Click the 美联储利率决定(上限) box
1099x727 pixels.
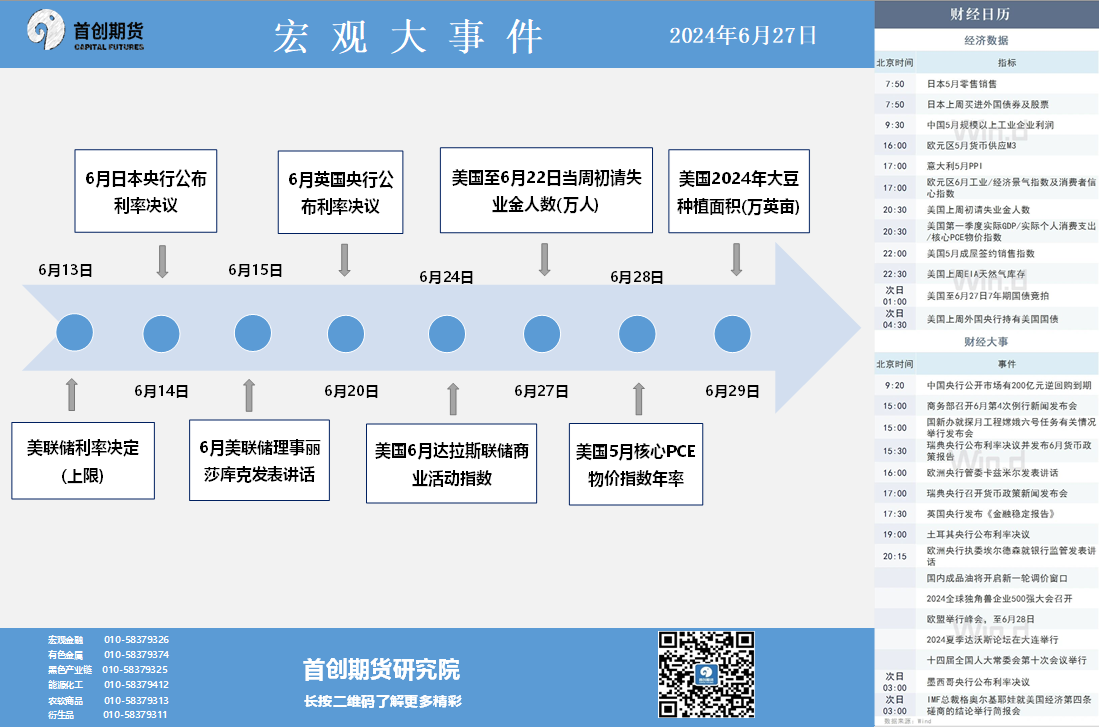83,461
